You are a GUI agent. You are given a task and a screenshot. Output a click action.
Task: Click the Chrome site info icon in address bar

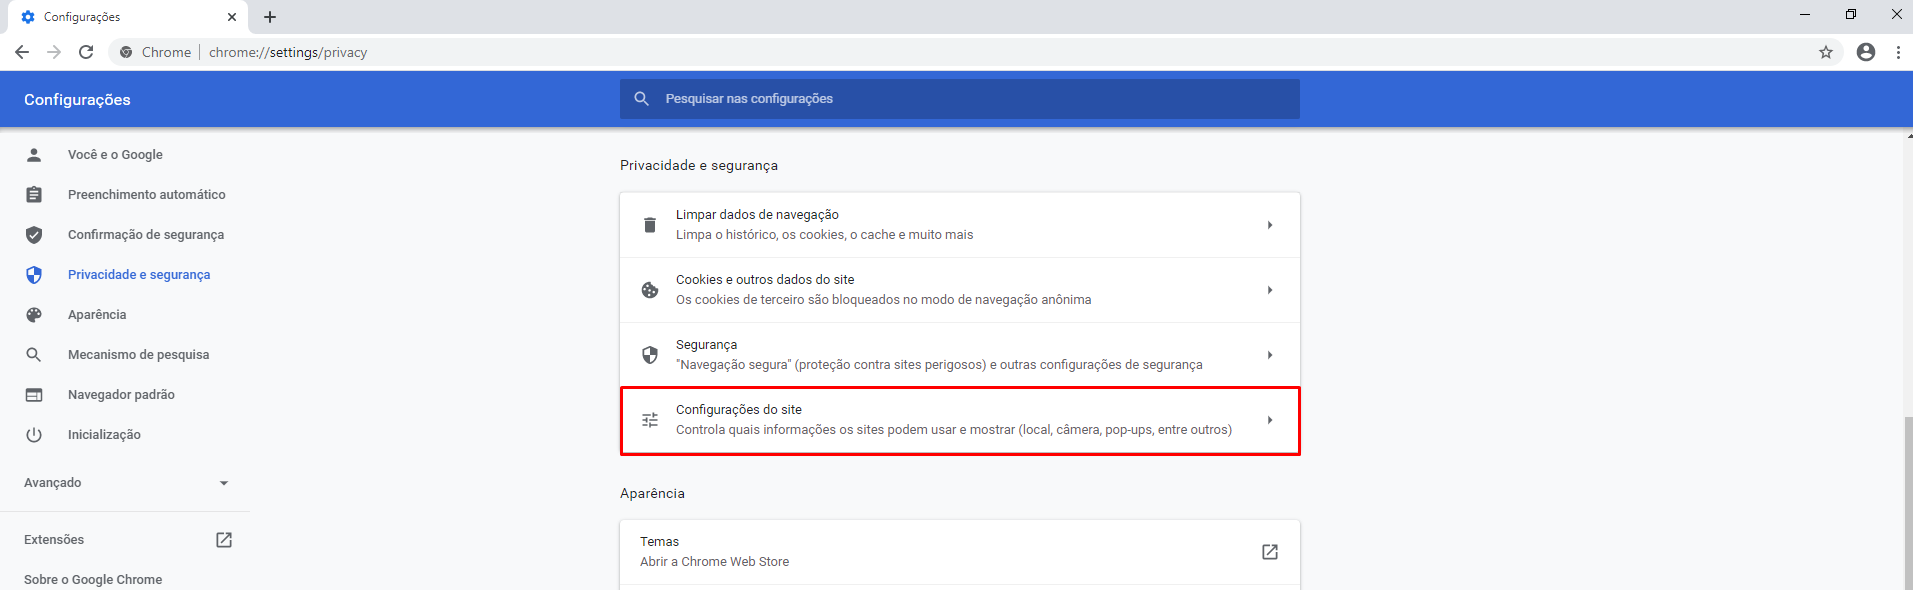(126, 52)
